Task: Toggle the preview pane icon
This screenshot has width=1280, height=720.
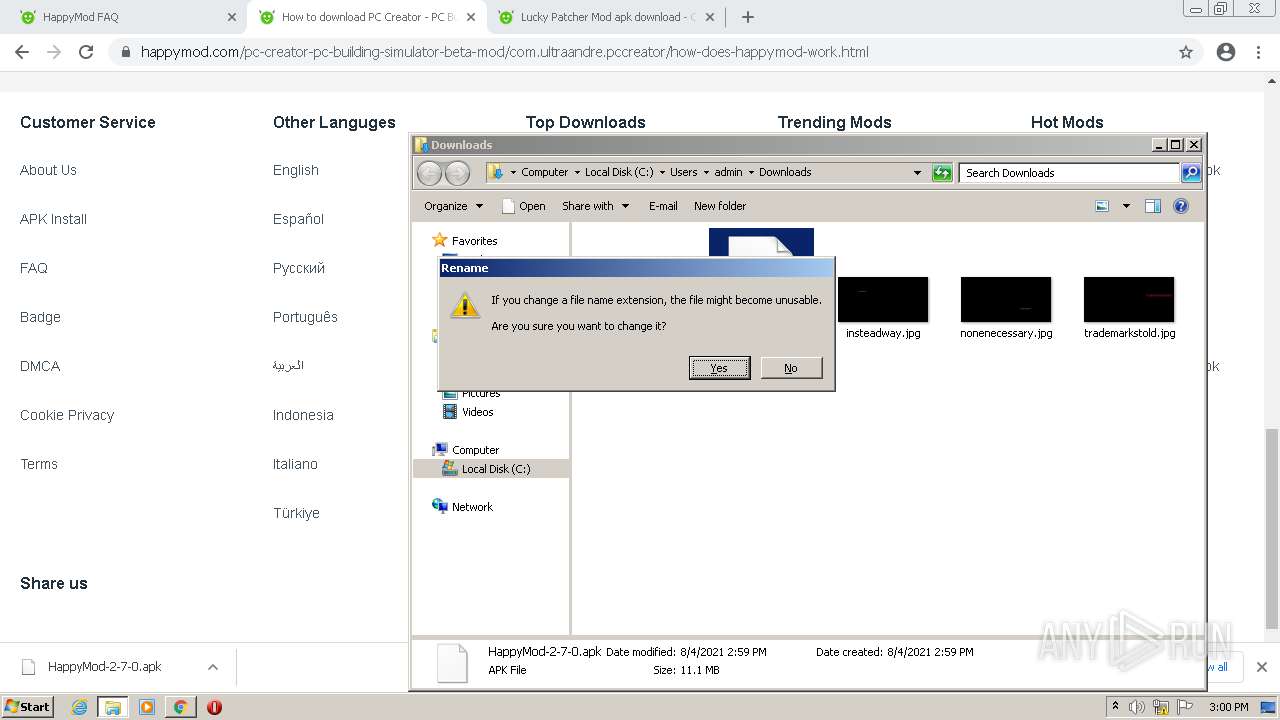Action: coord(1153,206)
